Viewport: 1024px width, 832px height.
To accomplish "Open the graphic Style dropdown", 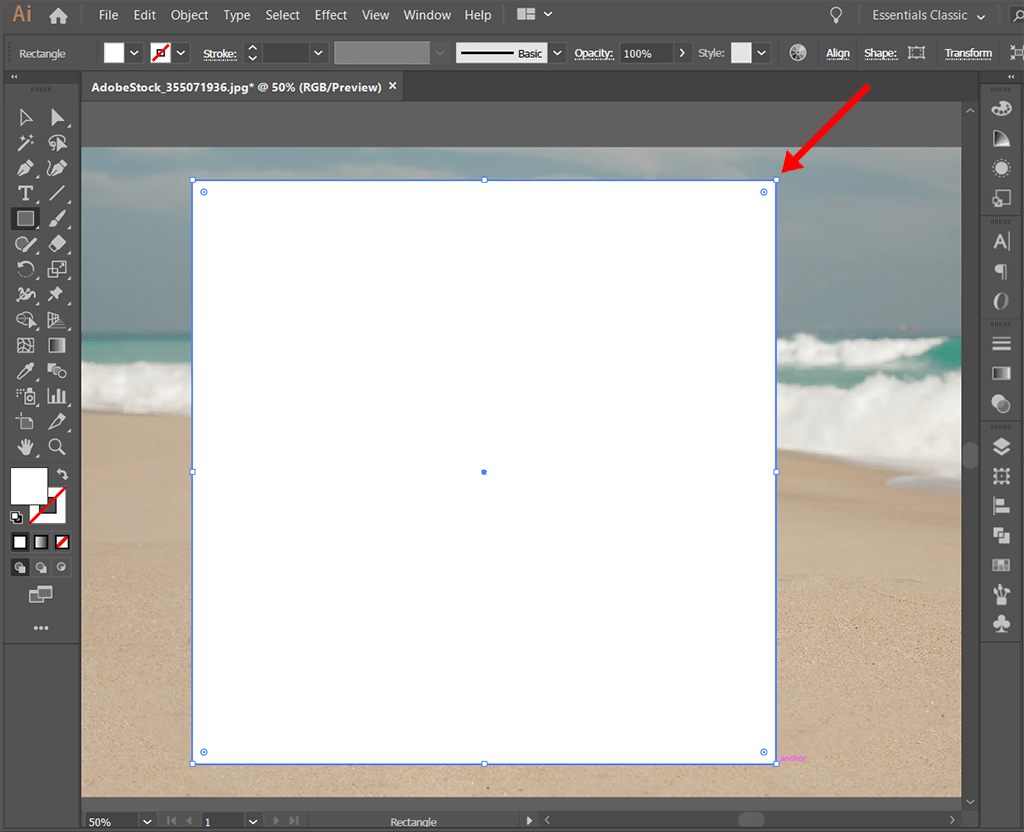I will click(x=761, y=53).
